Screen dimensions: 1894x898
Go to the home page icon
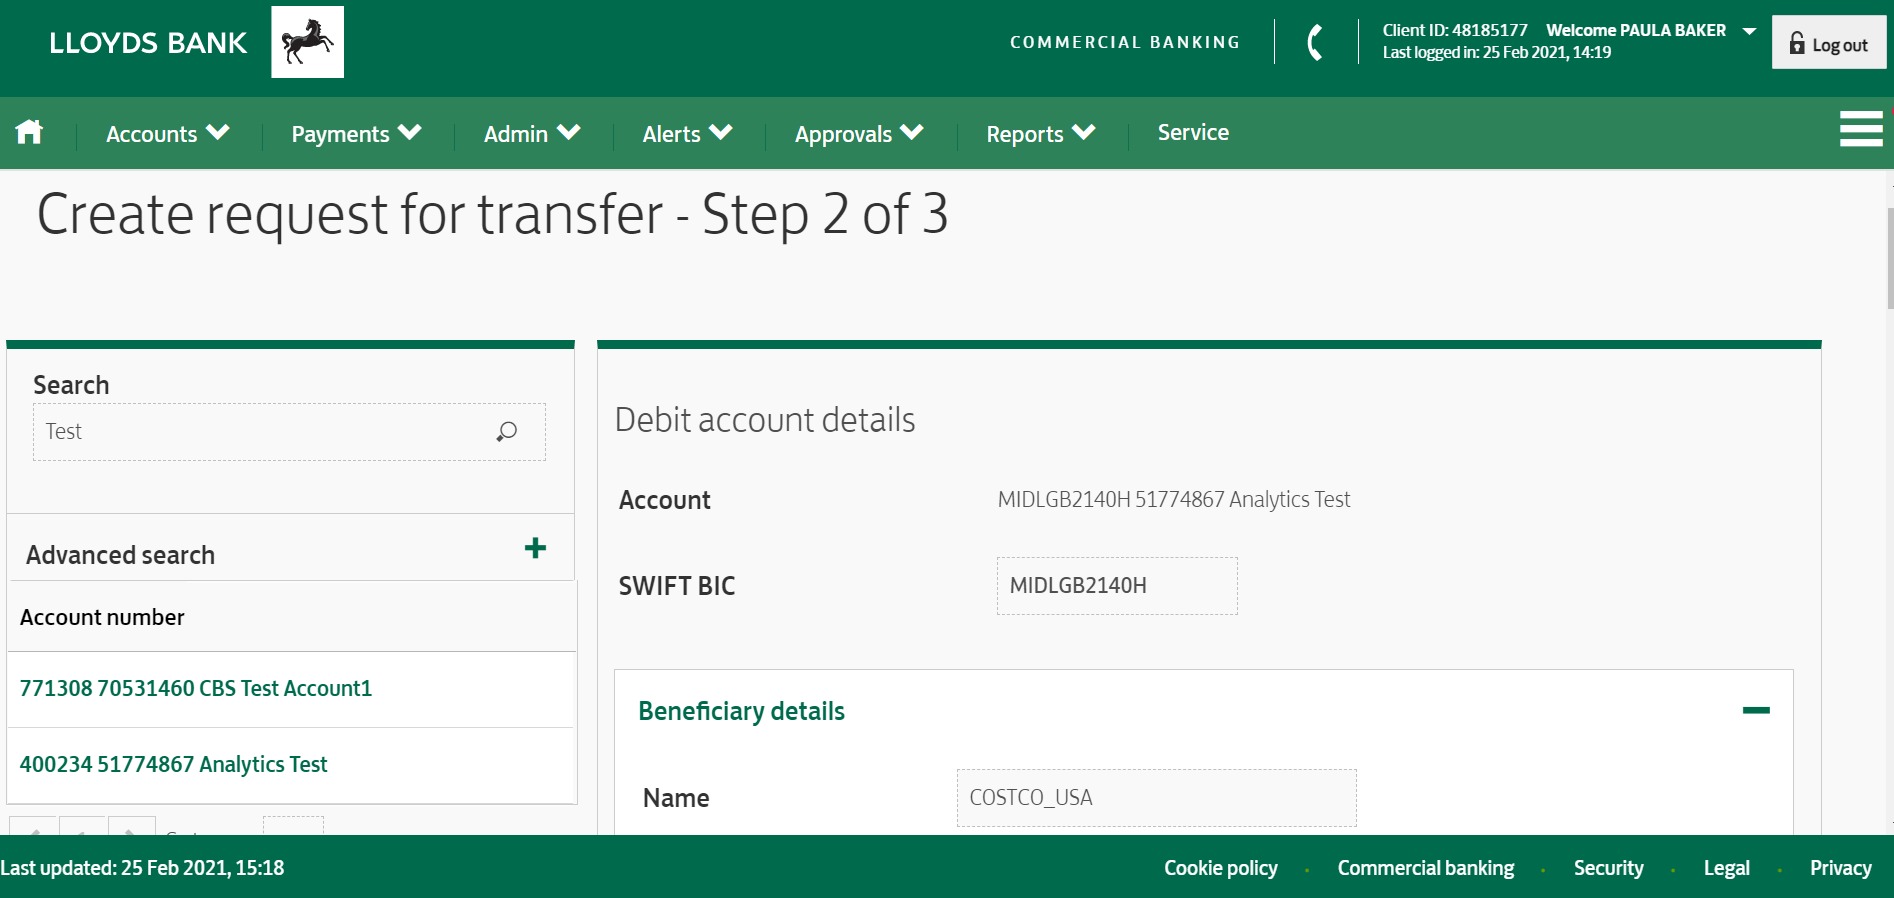(29, 131)
